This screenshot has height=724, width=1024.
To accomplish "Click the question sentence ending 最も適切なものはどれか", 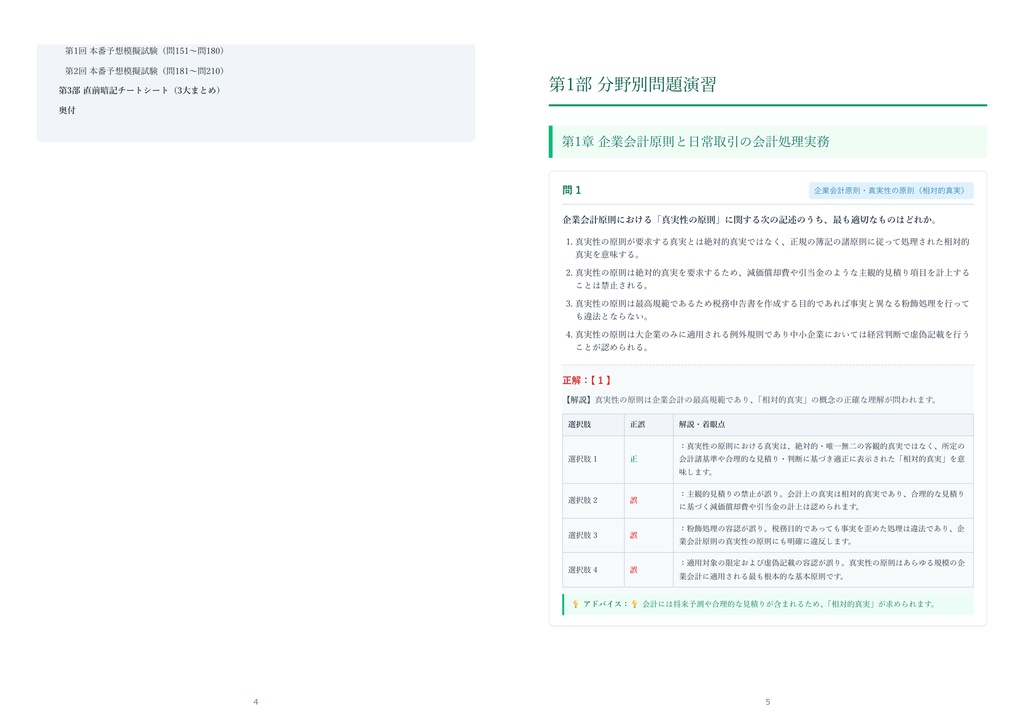I will 750,219.
